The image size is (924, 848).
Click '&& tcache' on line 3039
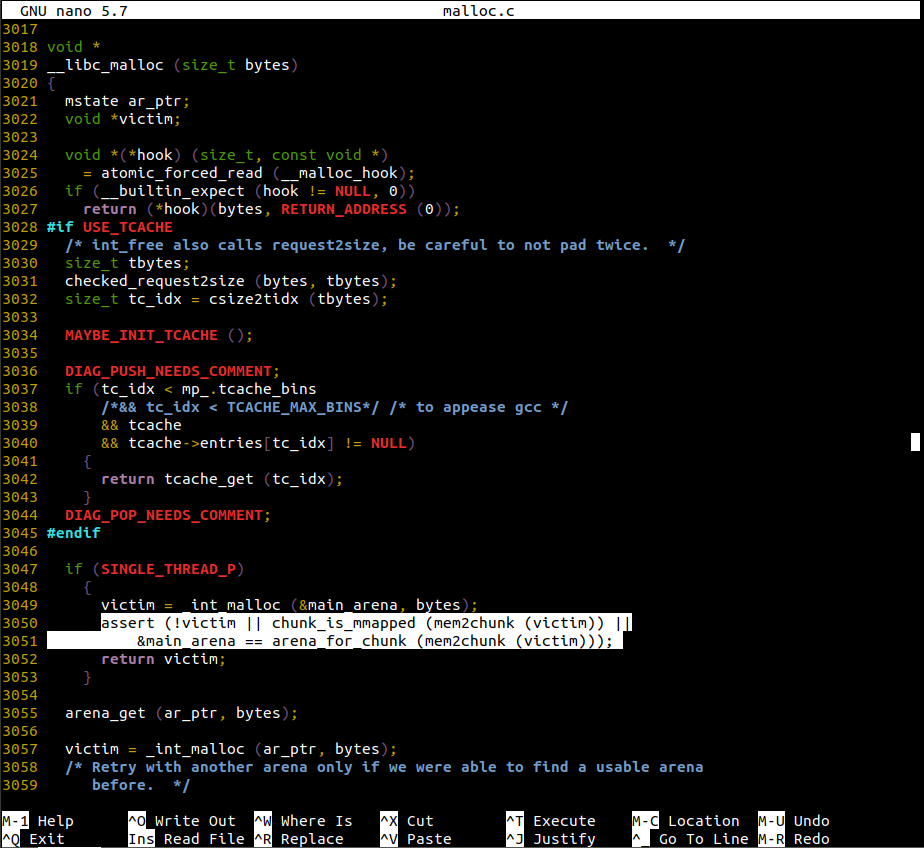click(x=141, y=425)
